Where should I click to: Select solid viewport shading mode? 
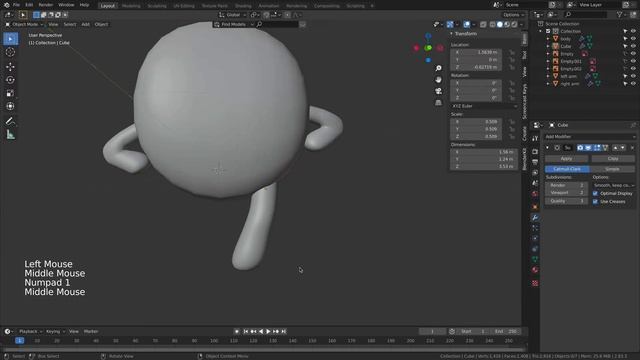[x=500, y=24]
